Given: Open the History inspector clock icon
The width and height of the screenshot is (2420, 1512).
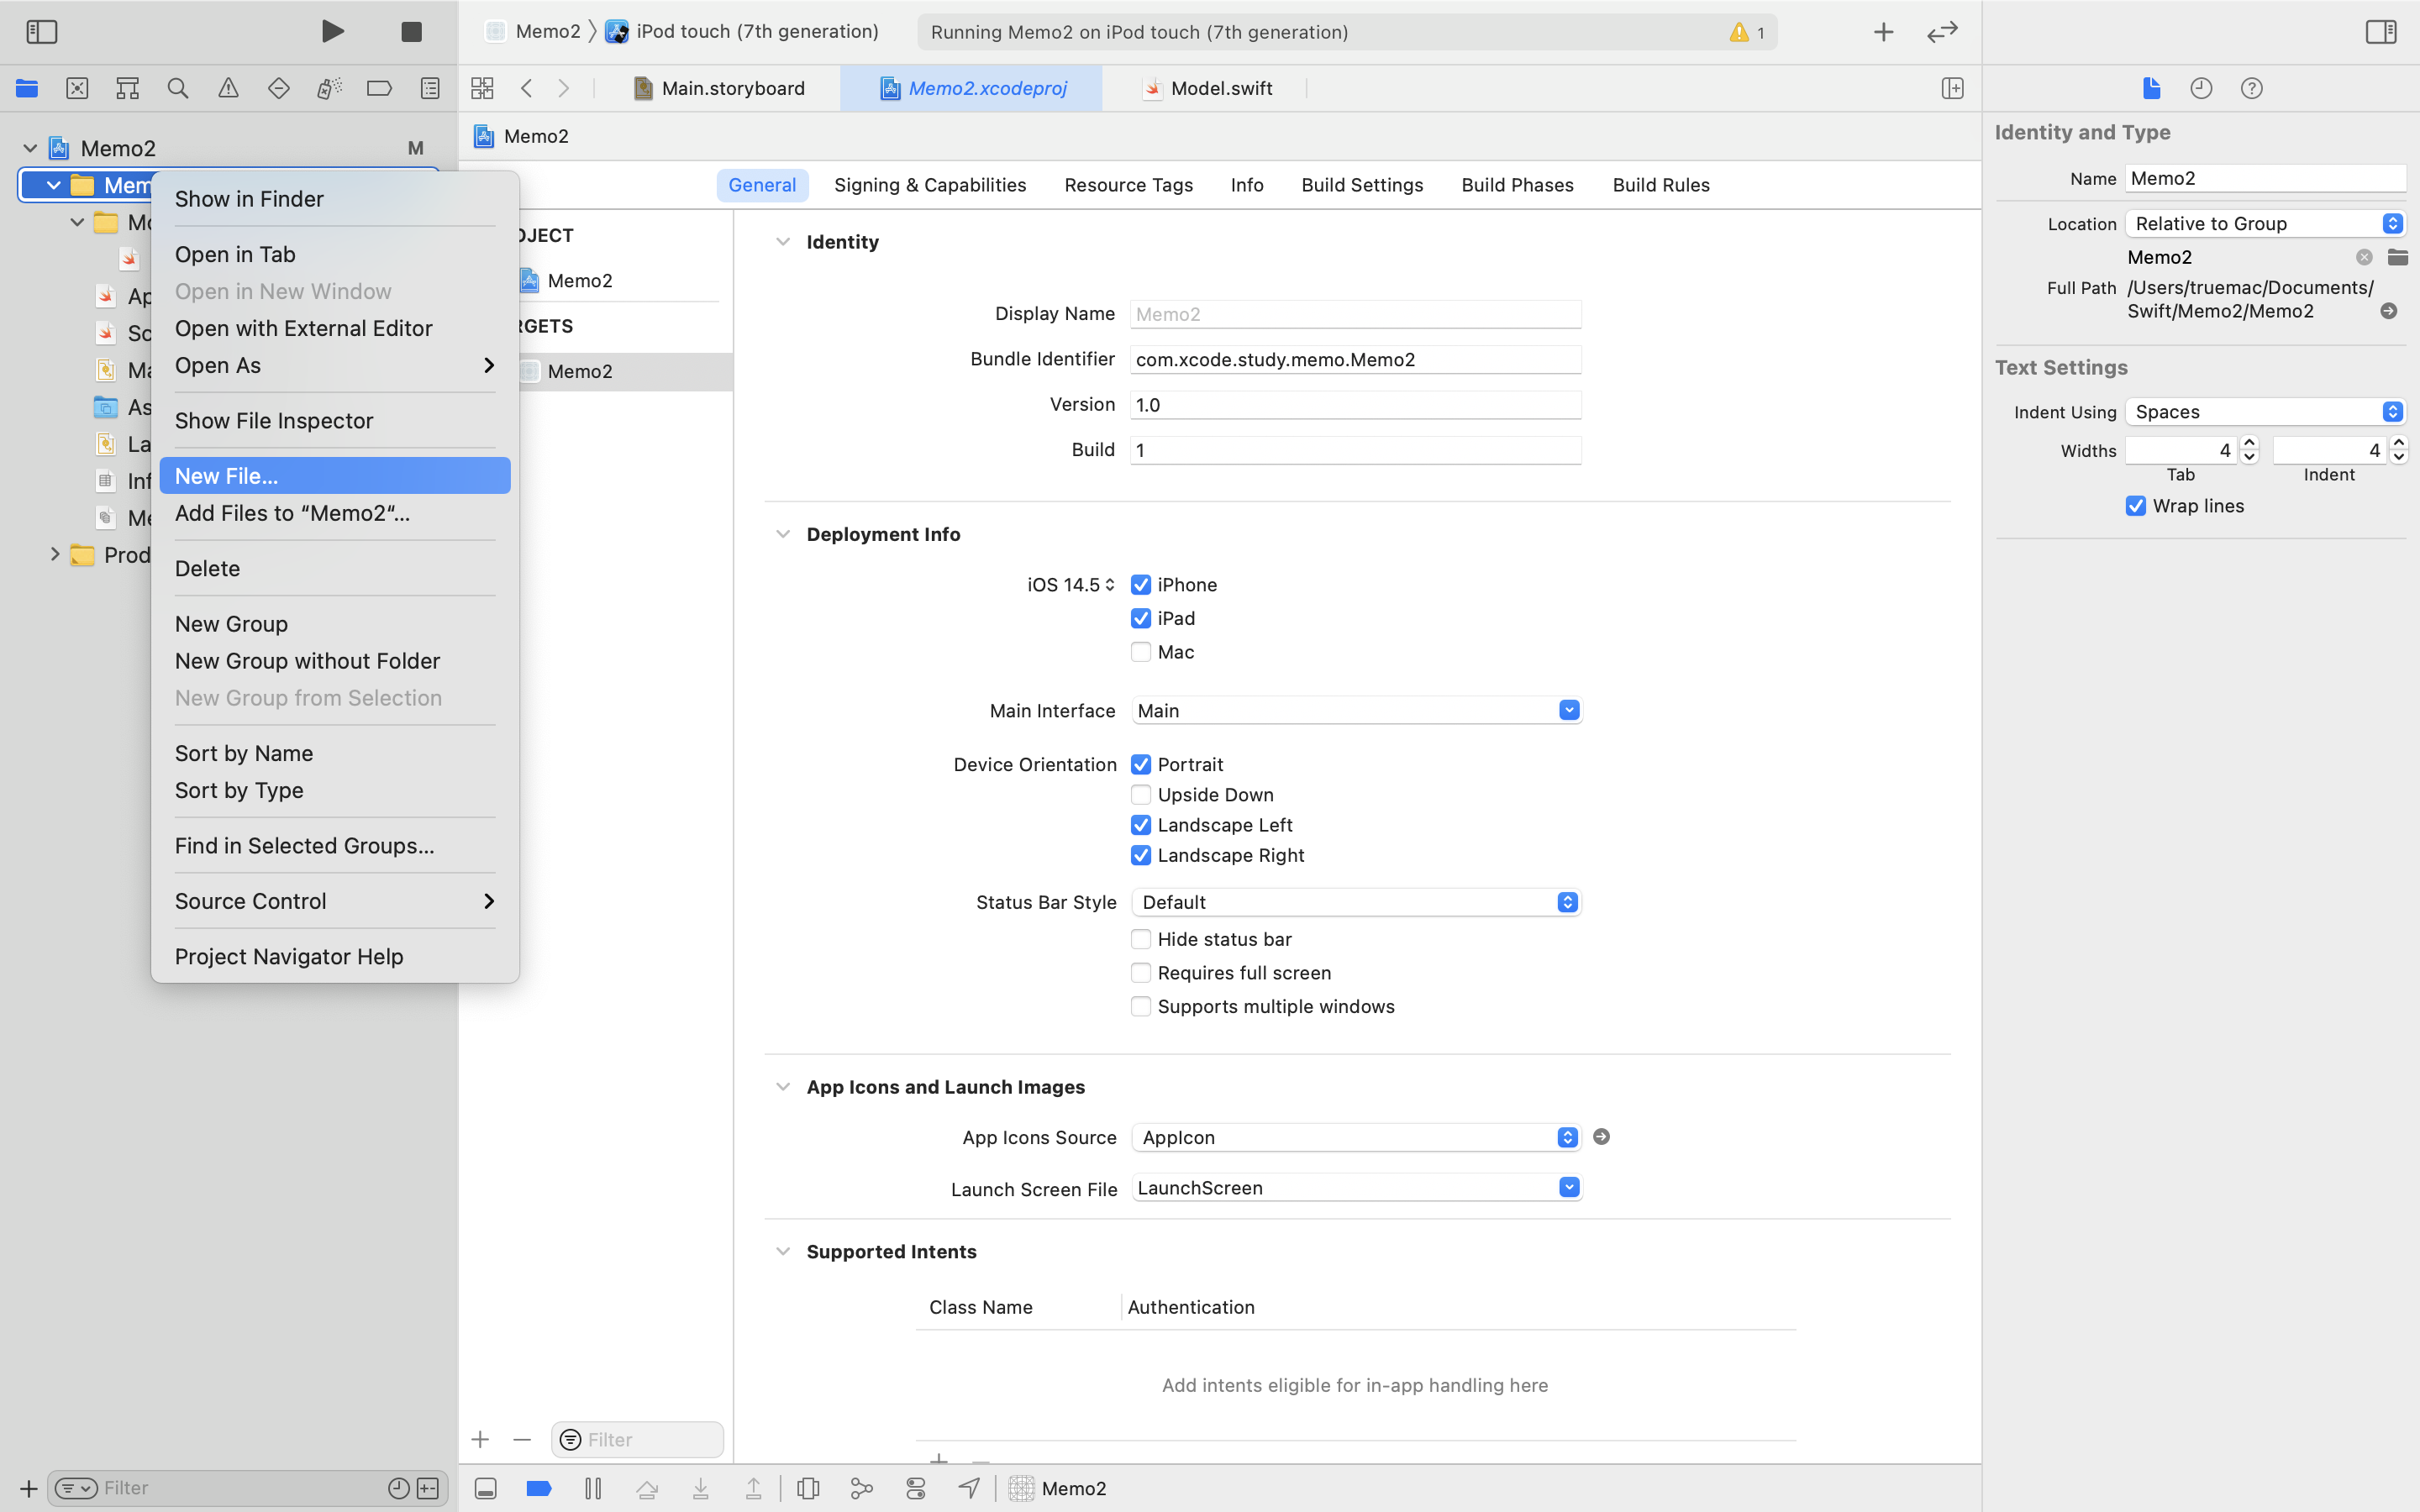Looking at the screenshot, I should pos(2201,88).
